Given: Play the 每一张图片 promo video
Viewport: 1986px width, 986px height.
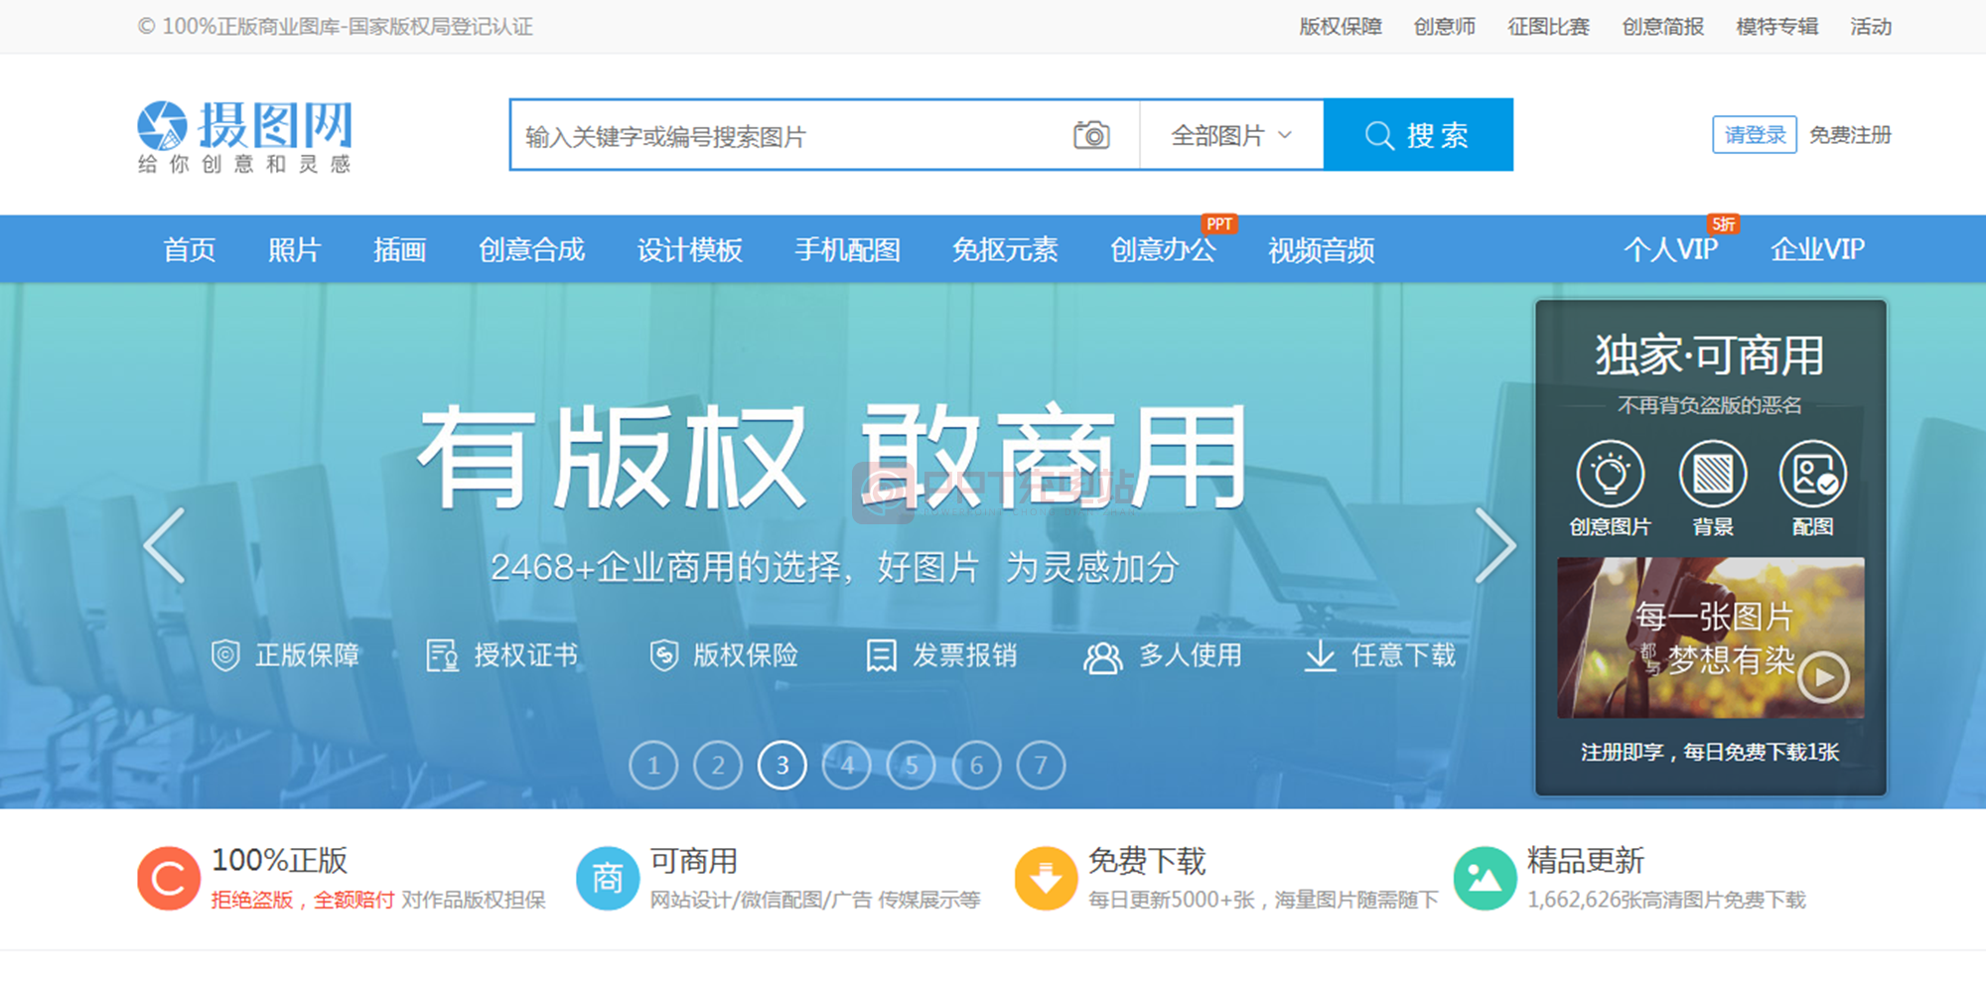Looking at the screenshot, I should pos(1823,677).
